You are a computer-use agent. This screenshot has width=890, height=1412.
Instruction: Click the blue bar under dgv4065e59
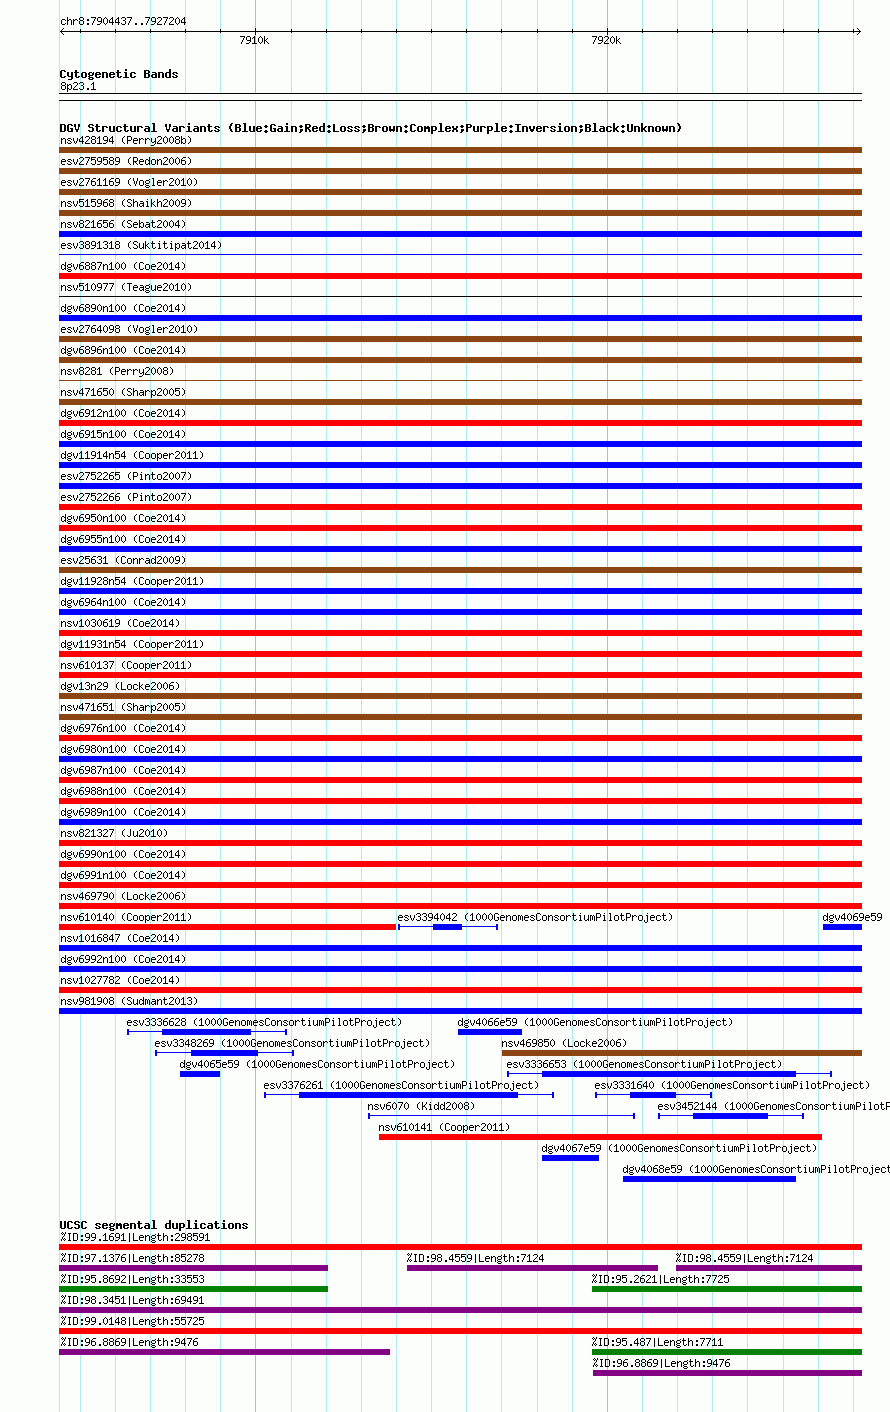point(200,1073)
